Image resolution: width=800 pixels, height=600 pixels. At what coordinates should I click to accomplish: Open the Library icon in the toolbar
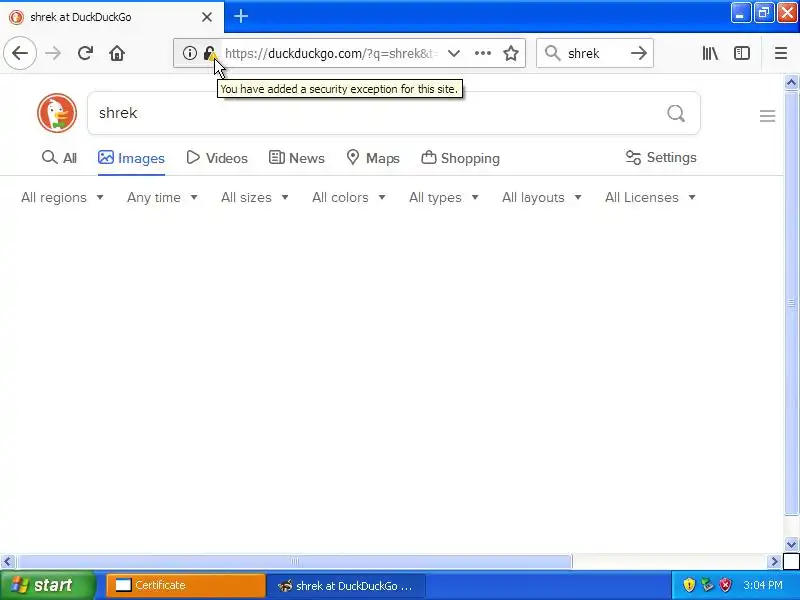[x=710, y=53]
